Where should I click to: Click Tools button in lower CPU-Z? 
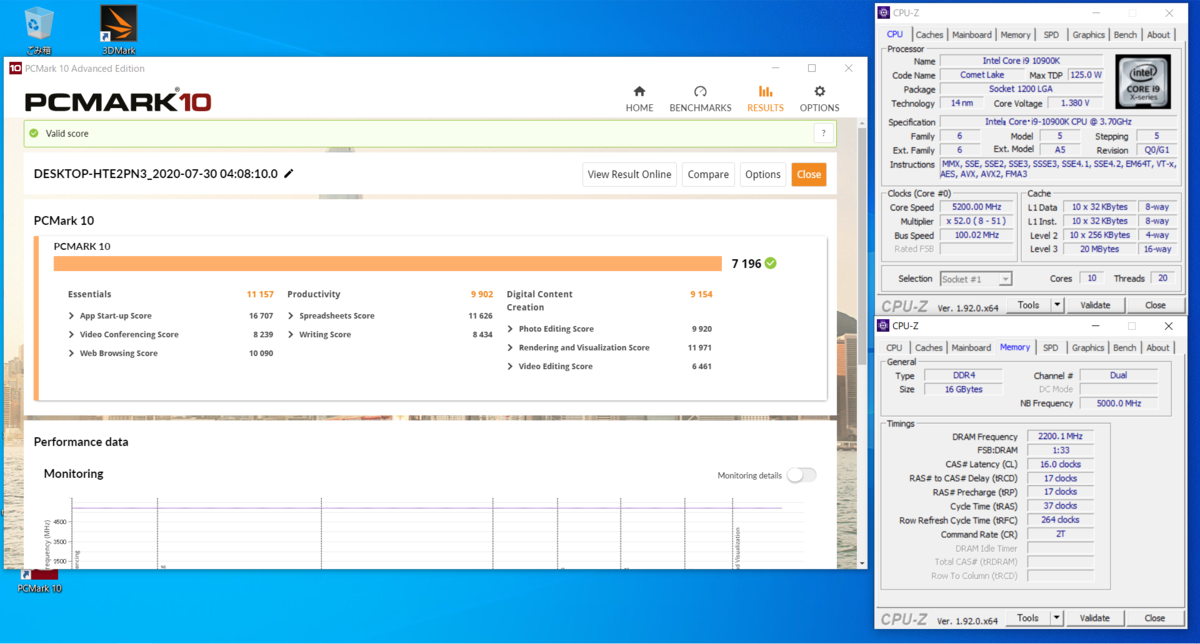[1028, 618]
